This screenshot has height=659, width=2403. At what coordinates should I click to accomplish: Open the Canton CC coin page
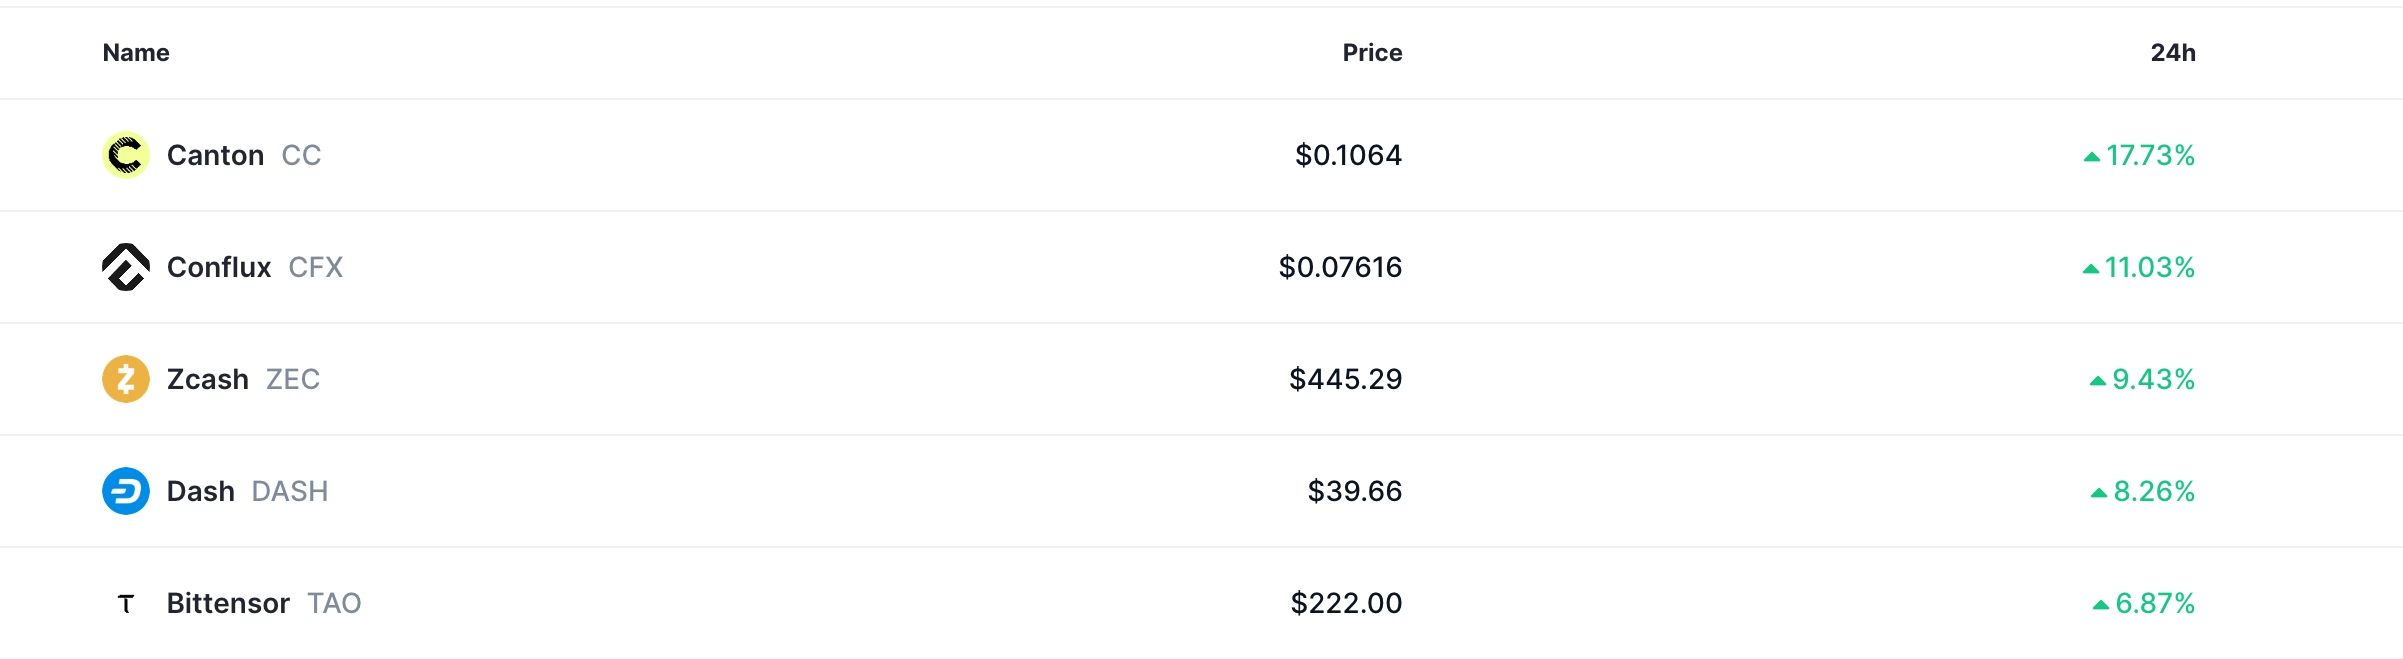tap(216, 155)
